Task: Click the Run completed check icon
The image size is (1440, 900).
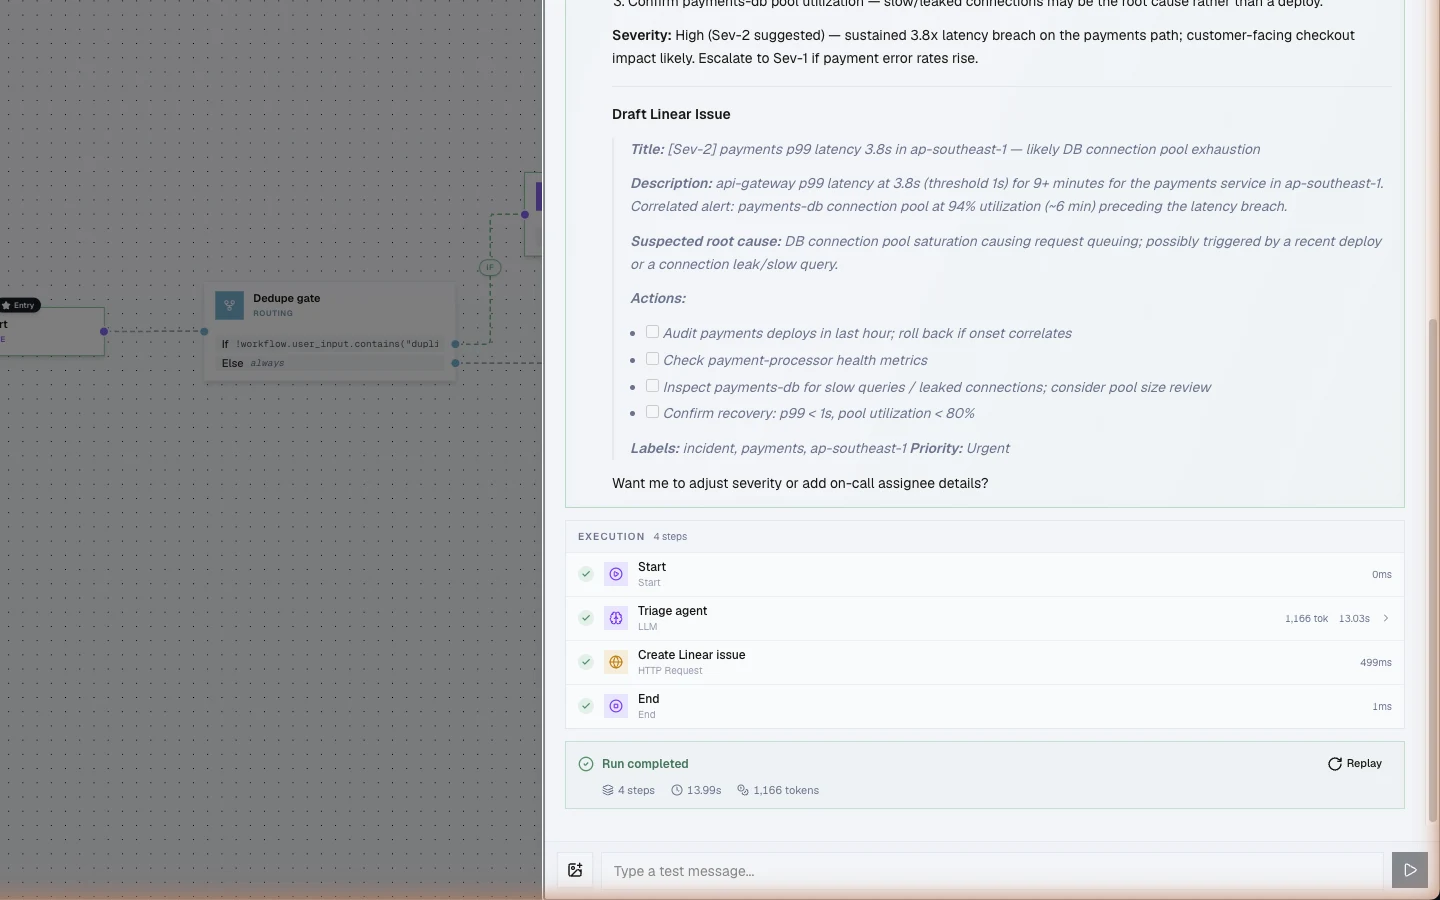Action: 586,764
